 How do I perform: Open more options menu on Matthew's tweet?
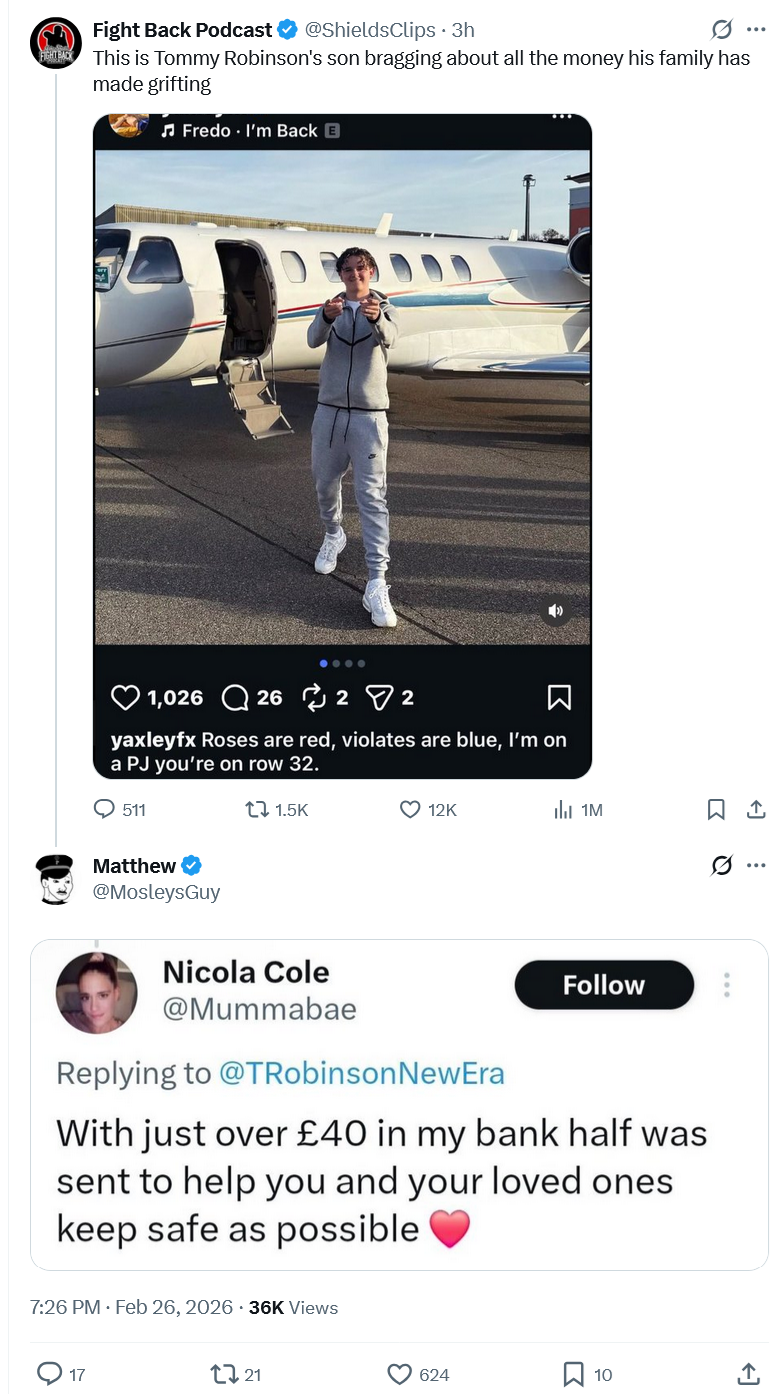[756, 866]
